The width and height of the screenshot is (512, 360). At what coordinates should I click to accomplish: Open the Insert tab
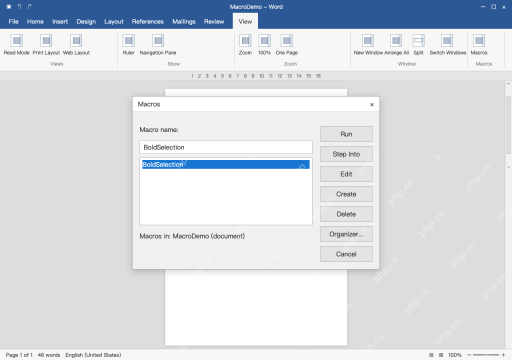(x=60, y=22)
